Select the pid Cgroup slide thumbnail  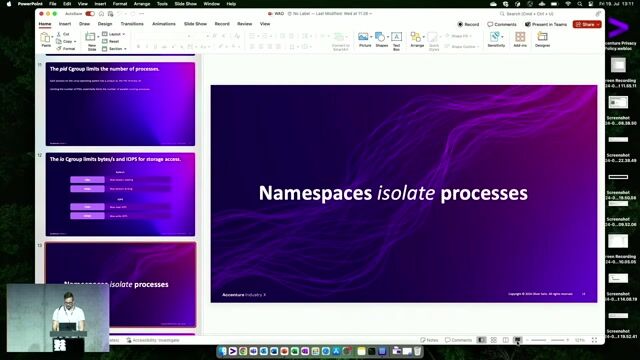click(x=120, y=104)
